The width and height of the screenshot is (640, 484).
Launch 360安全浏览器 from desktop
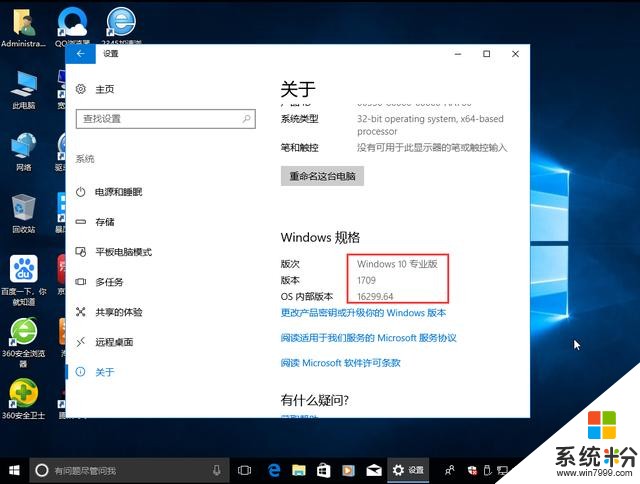click(23, 342)
